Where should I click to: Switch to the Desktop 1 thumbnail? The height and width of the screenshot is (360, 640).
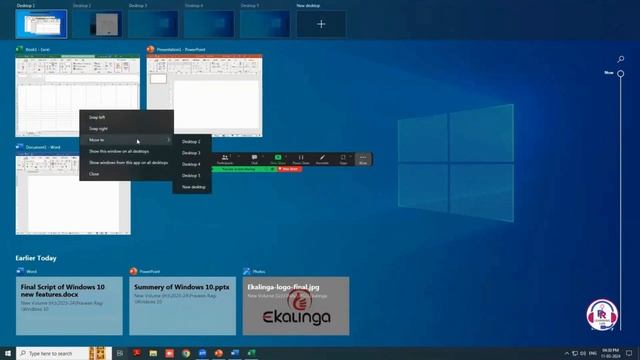(x=41, y=24)
